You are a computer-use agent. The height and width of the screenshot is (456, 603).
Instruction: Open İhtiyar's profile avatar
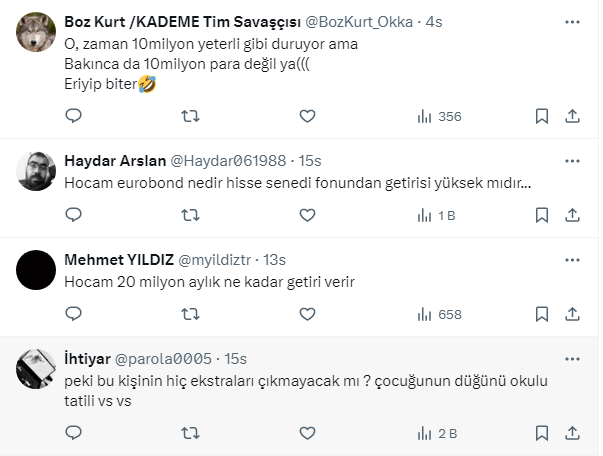[x=37, y=370]
